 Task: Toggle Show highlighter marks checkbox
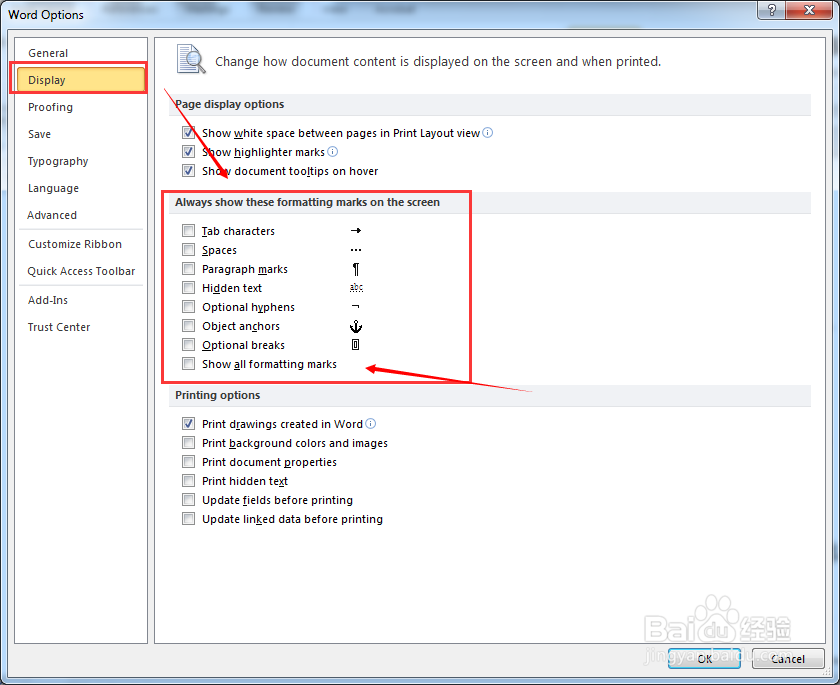[188, 152]
